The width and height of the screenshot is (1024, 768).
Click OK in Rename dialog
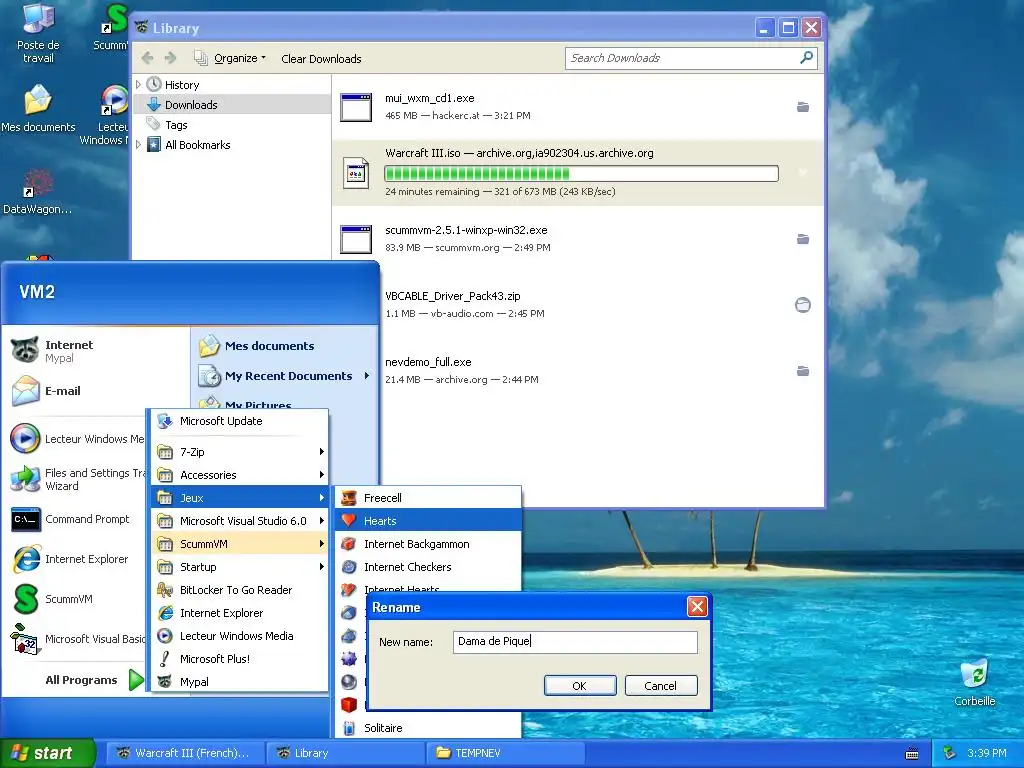(x=580, y=686)
